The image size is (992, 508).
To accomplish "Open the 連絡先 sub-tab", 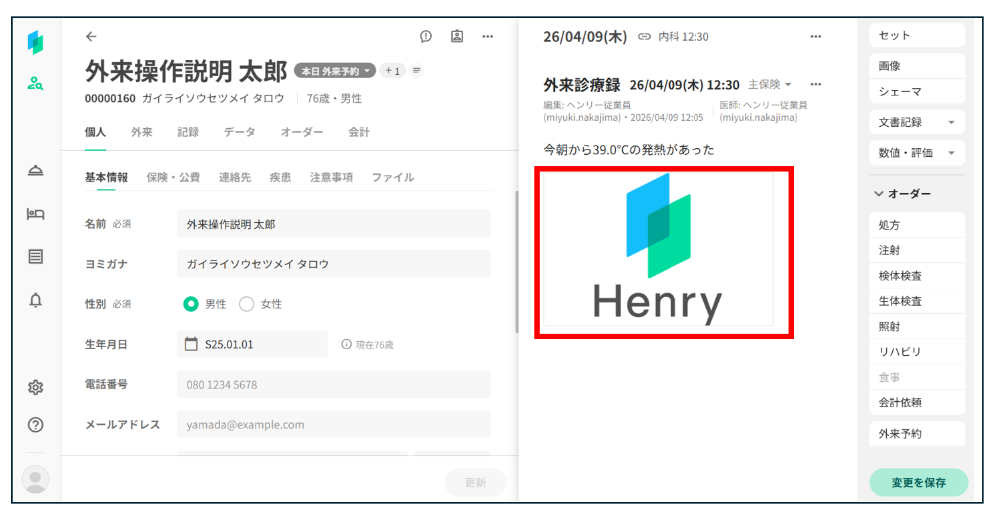I will pos(235,177).
